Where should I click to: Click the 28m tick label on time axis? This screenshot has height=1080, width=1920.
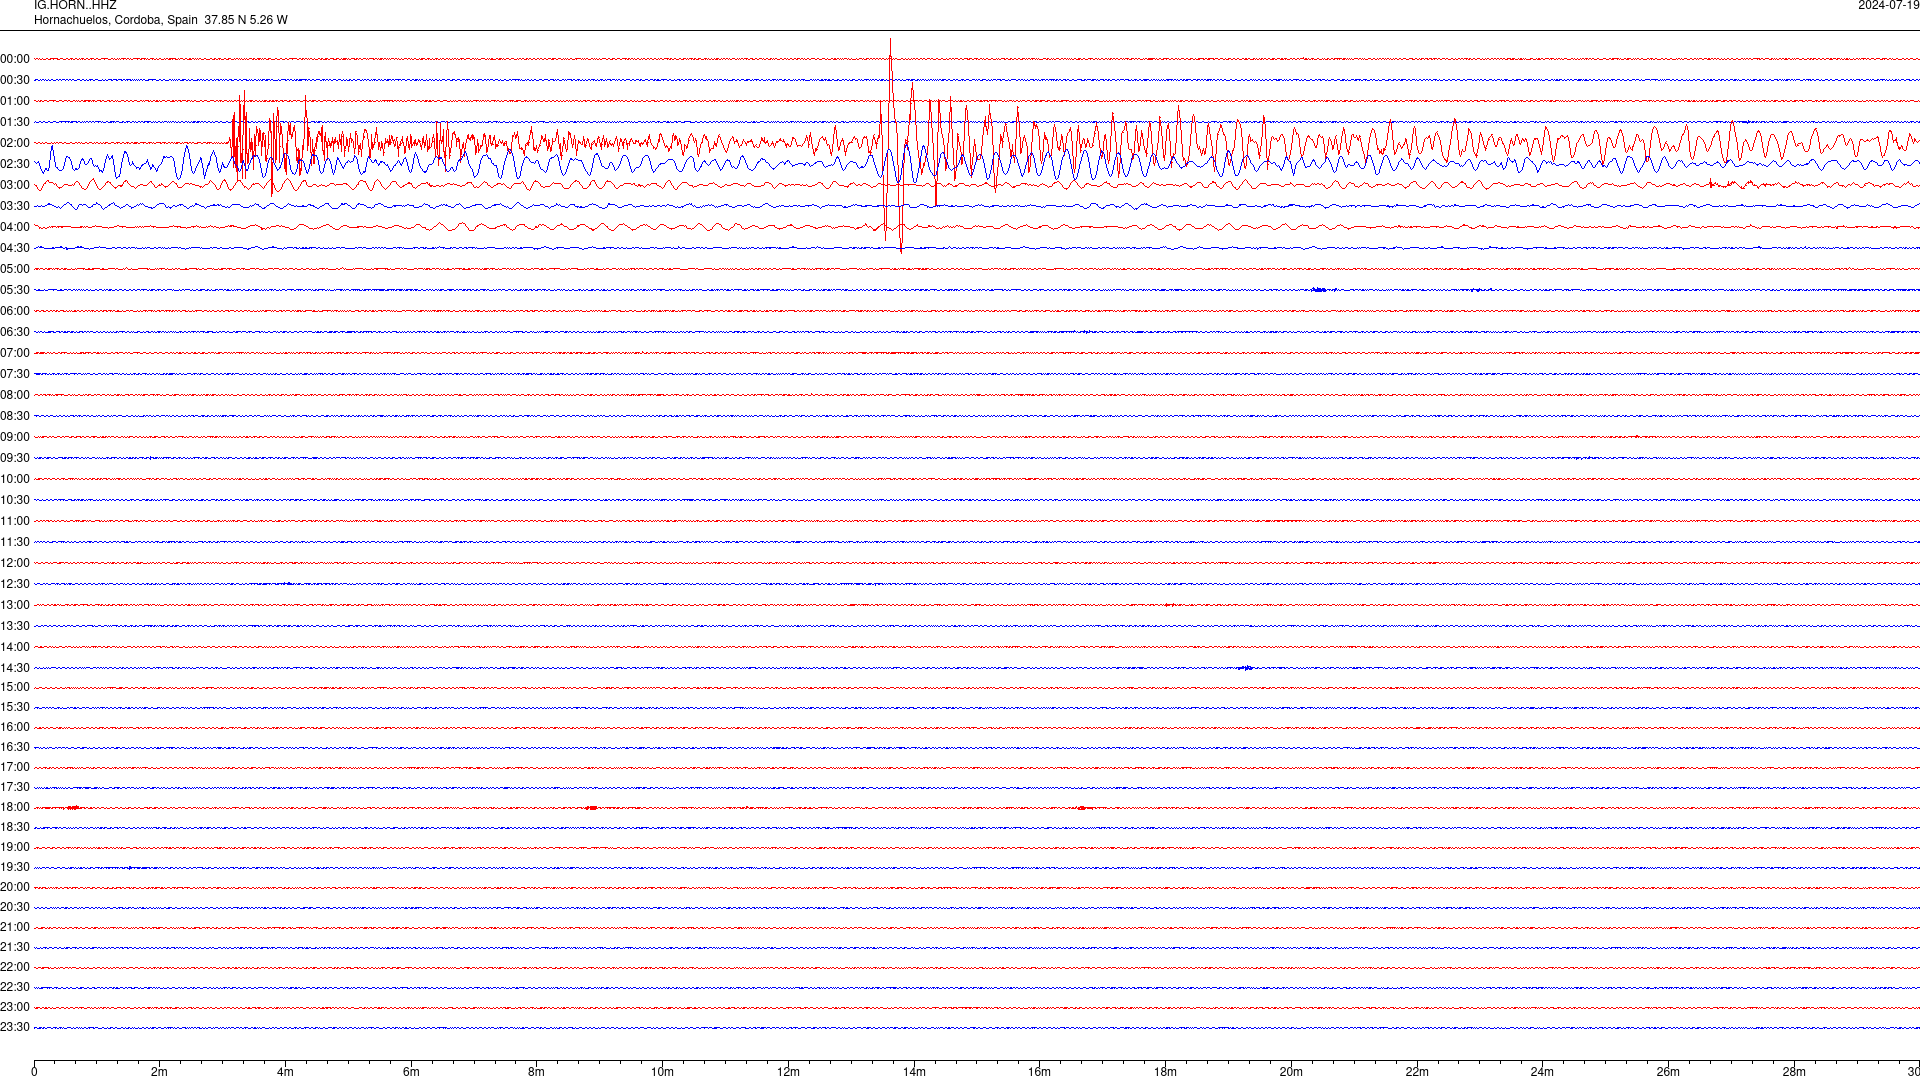coord(1794,1072)
